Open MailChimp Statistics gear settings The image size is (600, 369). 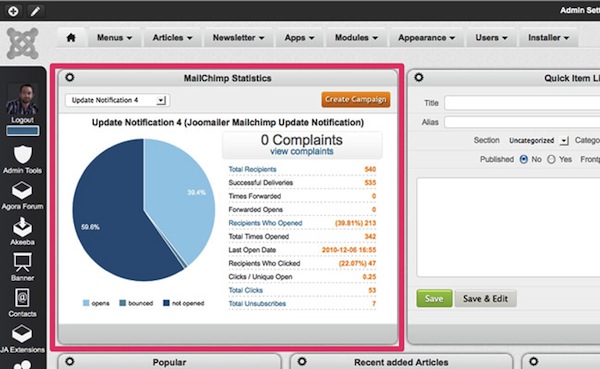pos(70,77)
